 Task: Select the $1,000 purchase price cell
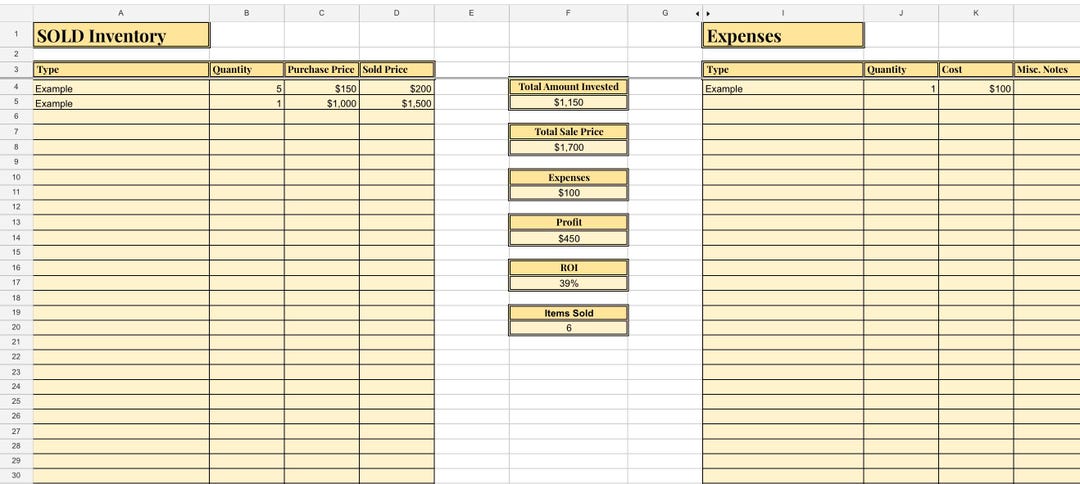click(322, 103)
